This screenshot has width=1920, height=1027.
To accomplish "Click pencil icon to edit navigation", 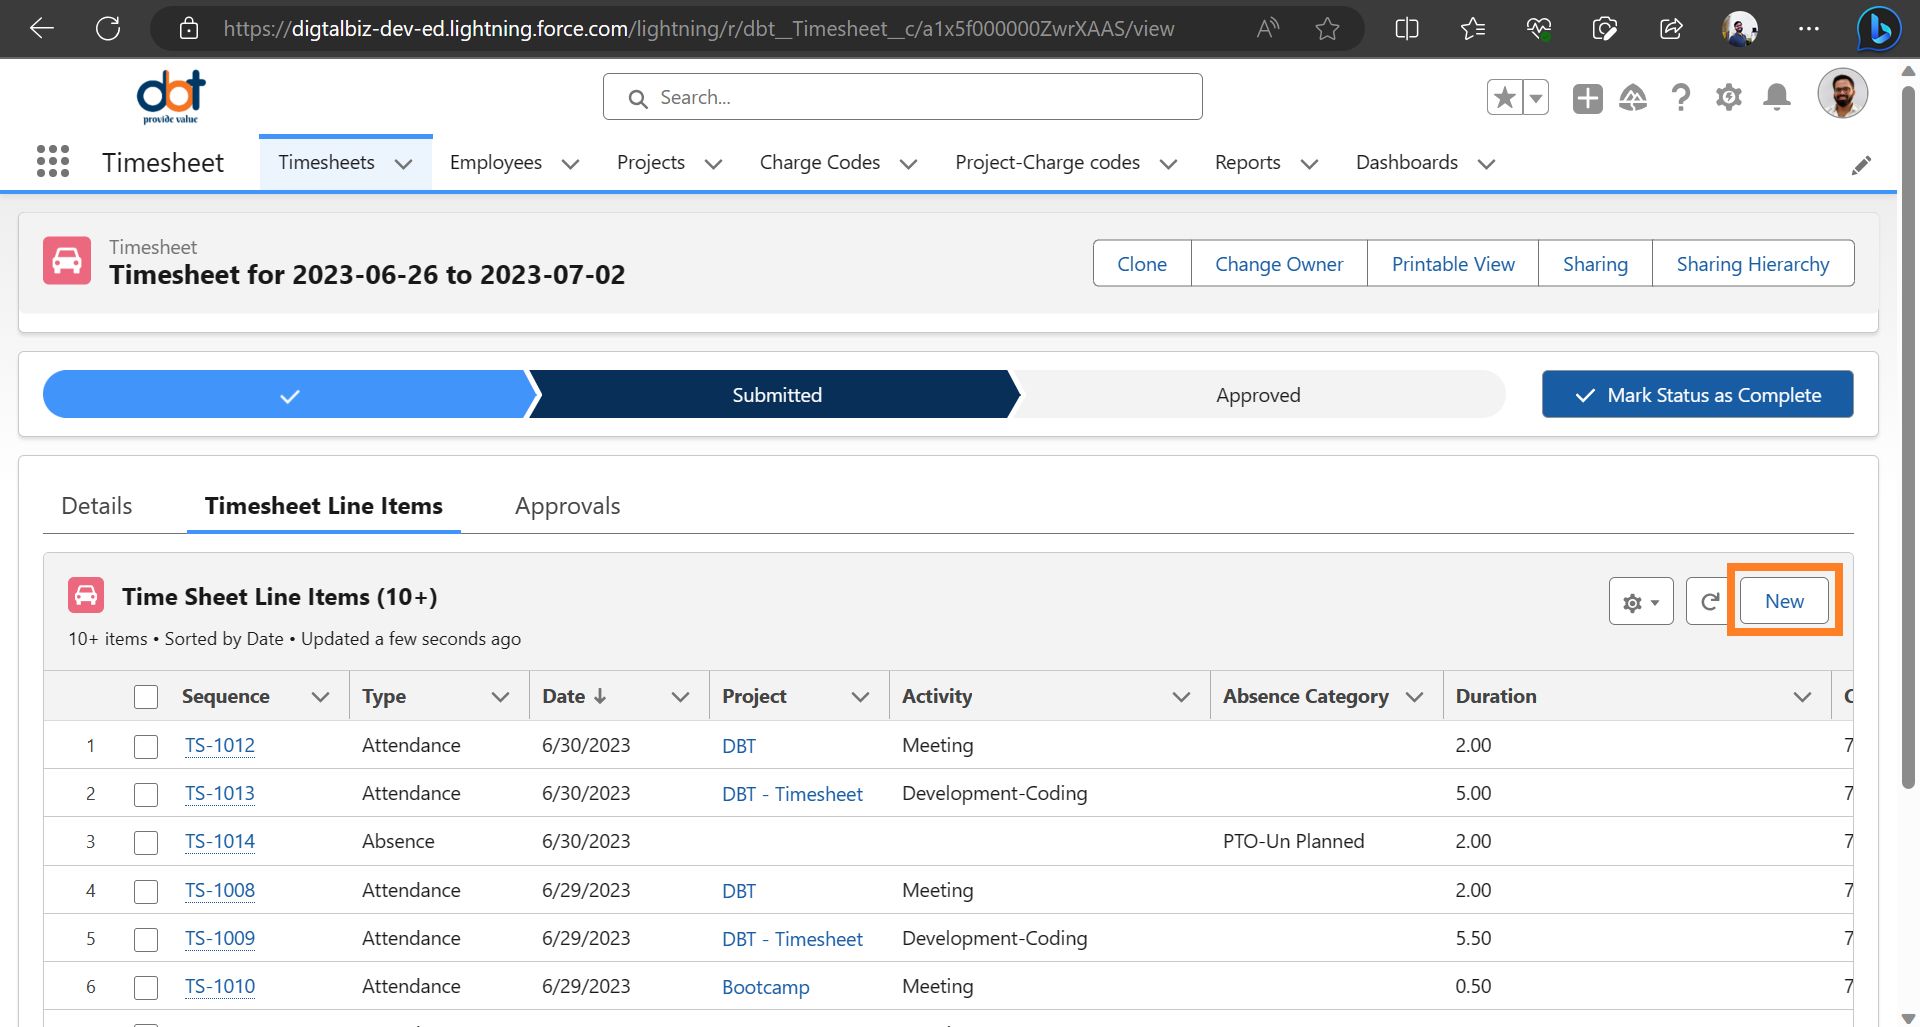I will [x=1861, y=165].
